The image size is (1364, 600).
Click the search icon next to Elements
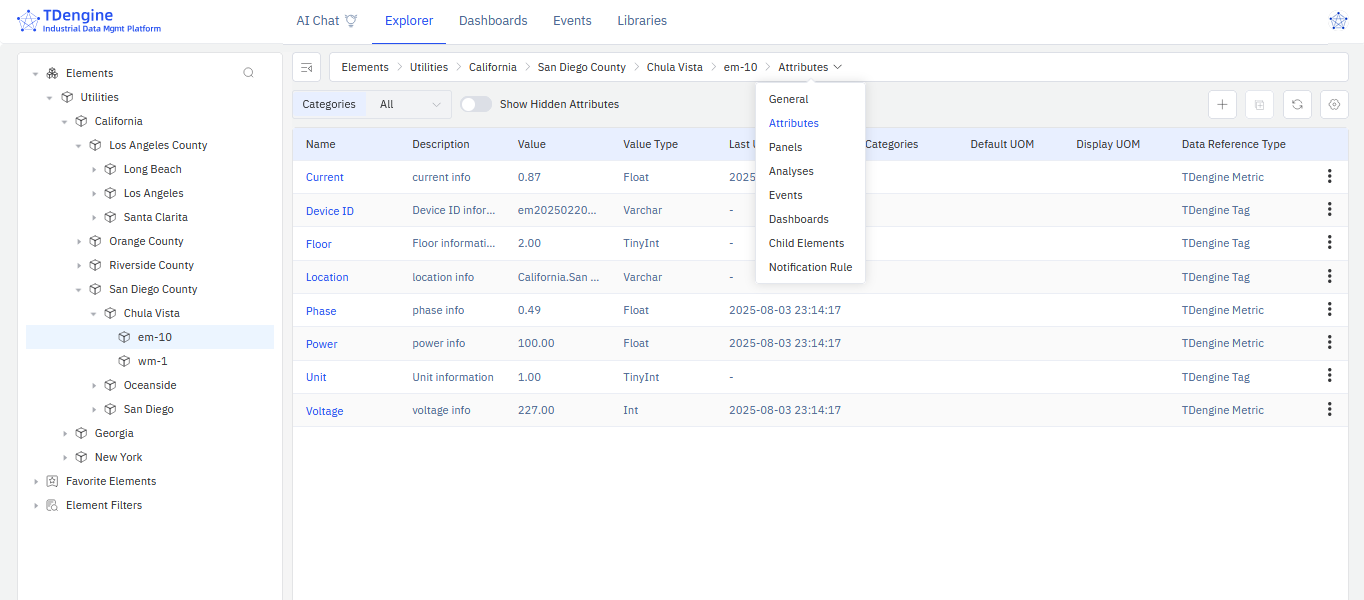coord(248,72)
